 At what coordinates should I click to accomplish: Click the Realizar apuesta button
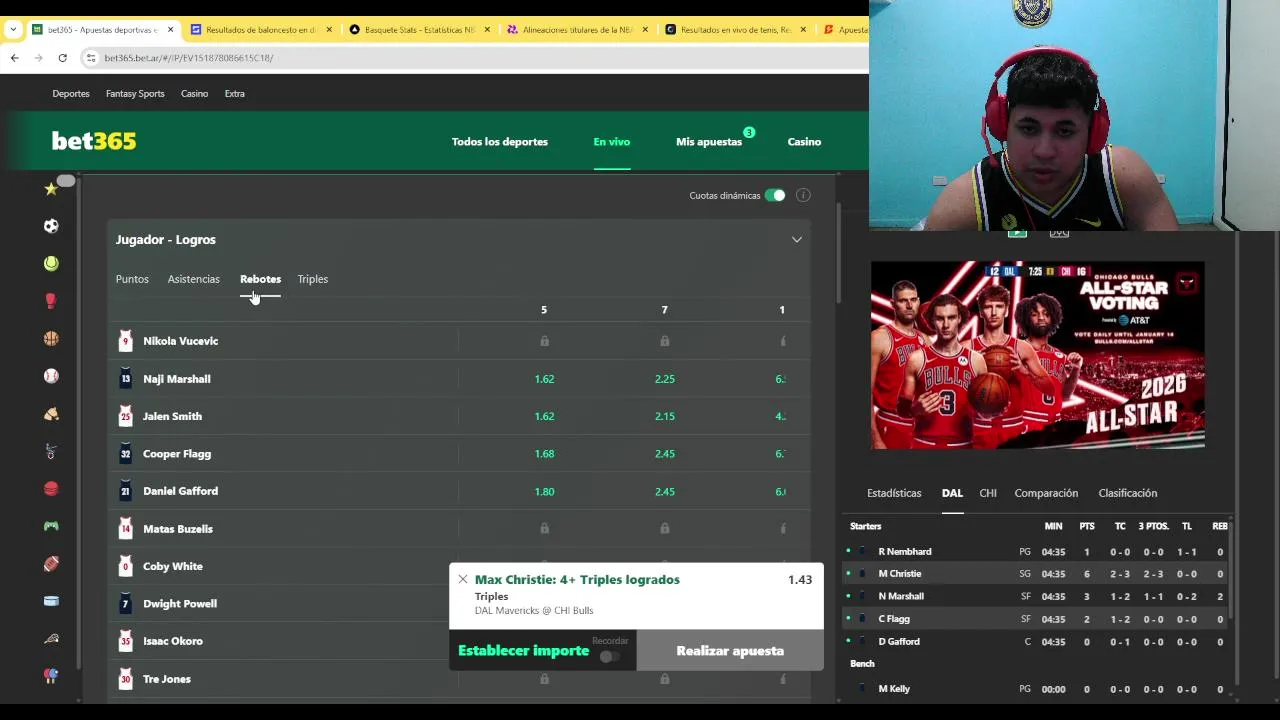[730, 650]
